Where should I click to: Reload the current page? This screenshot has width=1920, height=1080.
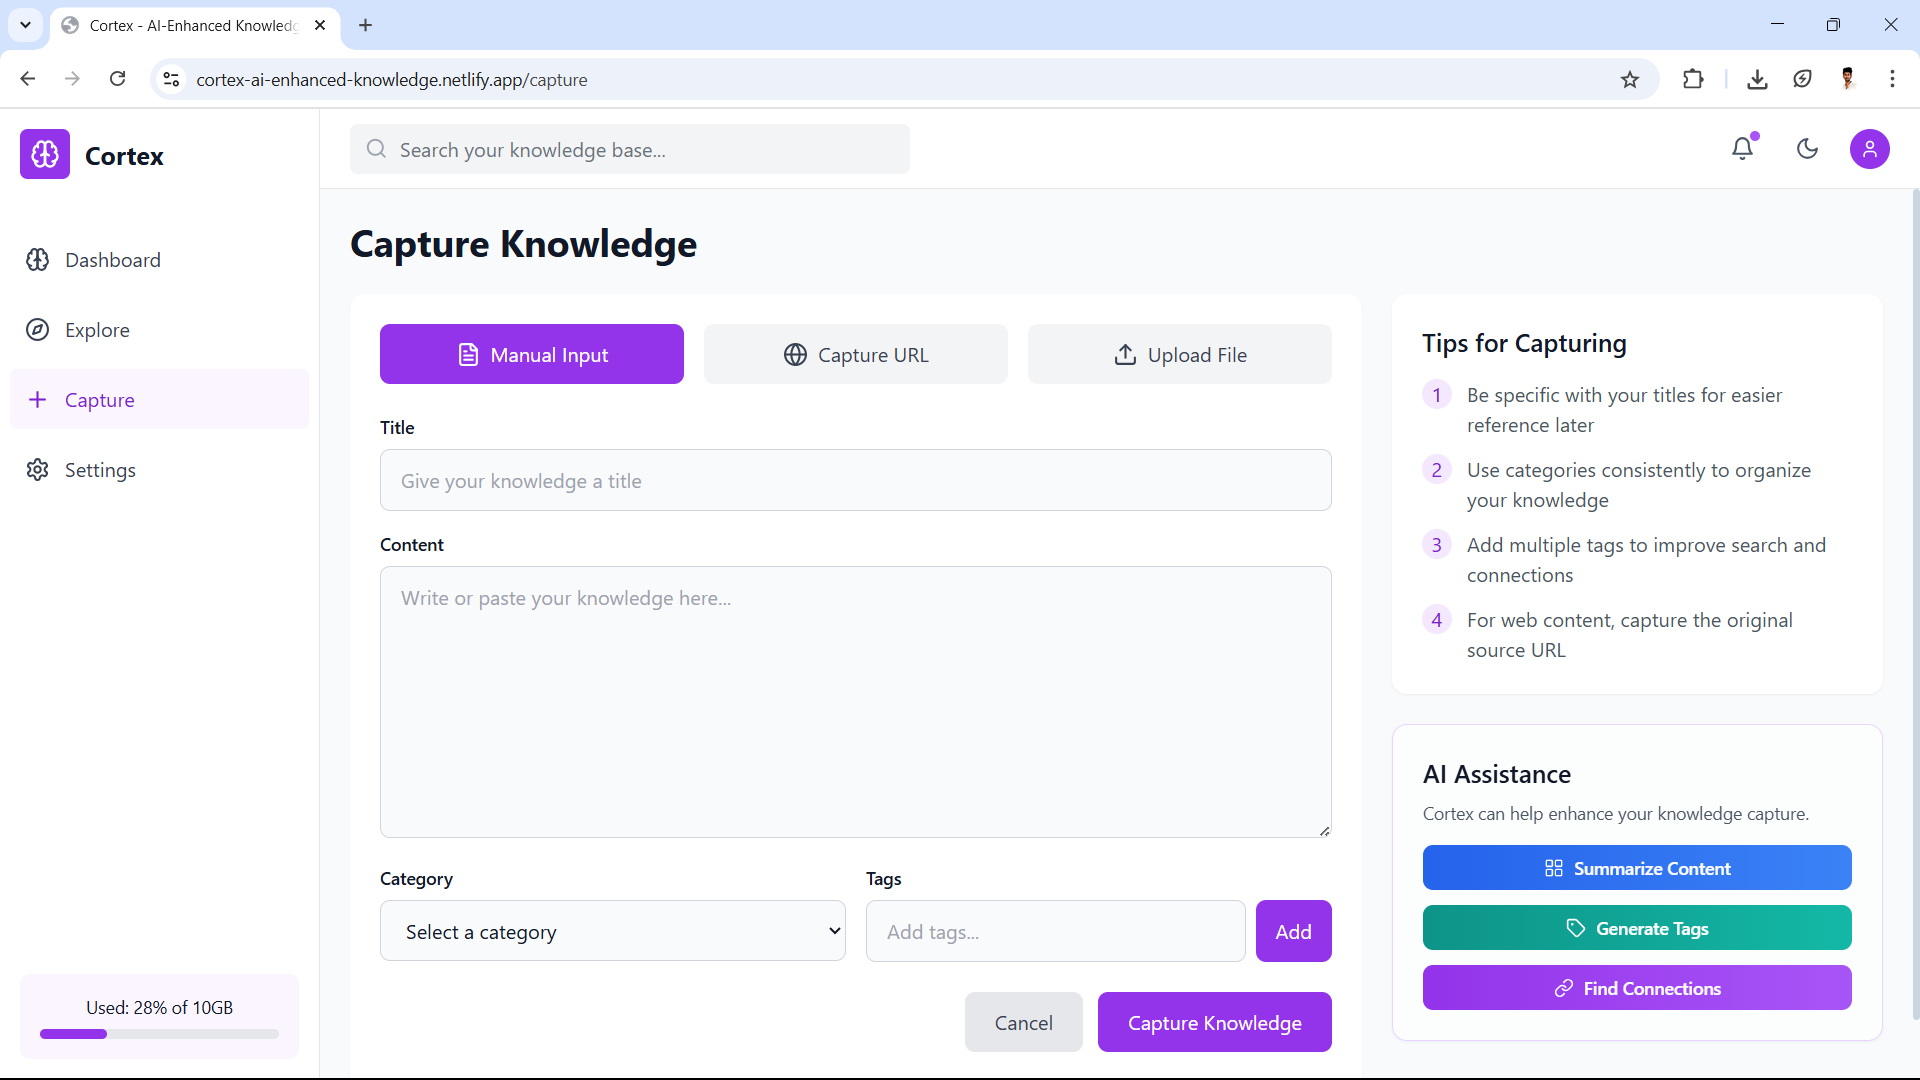point(117,79)
